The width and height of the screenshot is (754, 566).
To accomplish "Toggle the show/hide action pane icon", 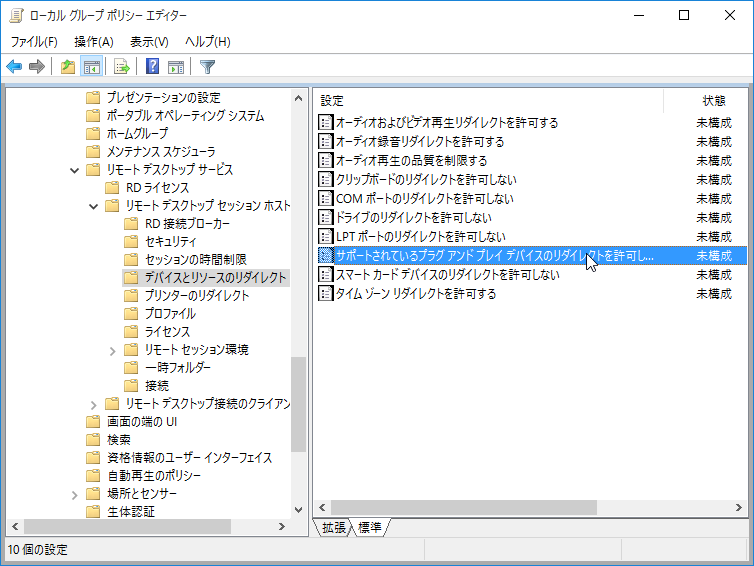I will click(x=176, y=66).
